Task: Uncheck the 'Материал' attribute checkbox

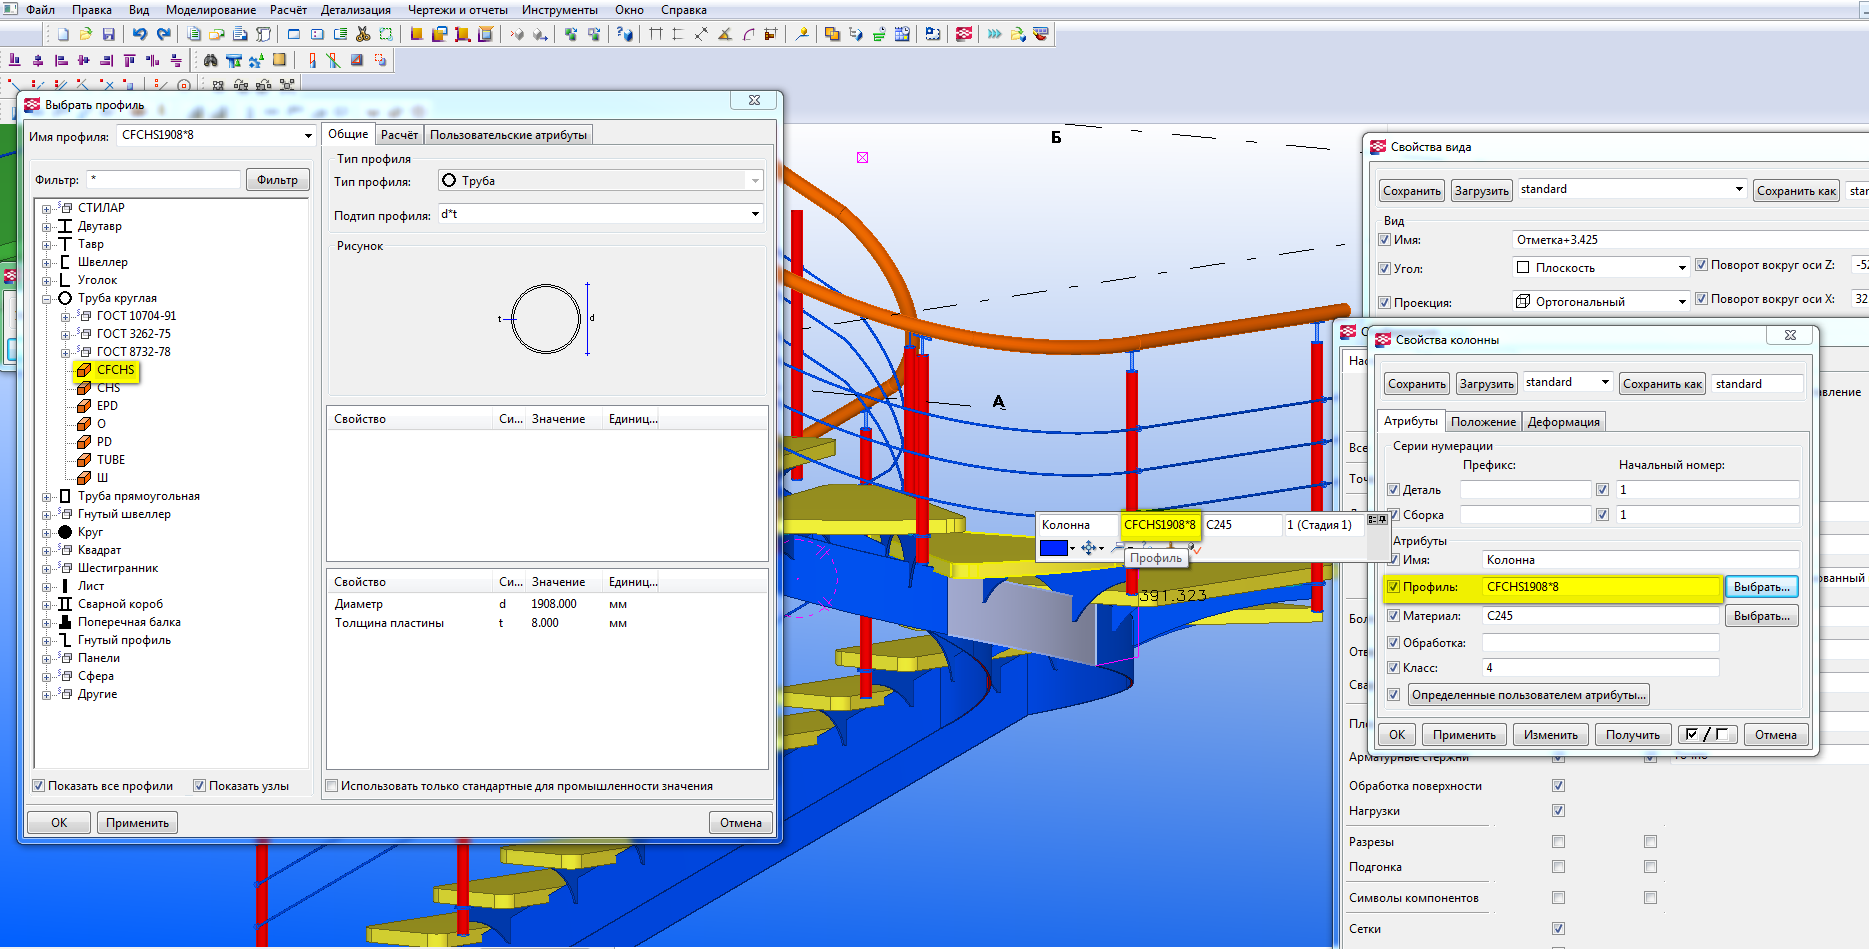Action: pyautogui.click(x=1393, y=616)
